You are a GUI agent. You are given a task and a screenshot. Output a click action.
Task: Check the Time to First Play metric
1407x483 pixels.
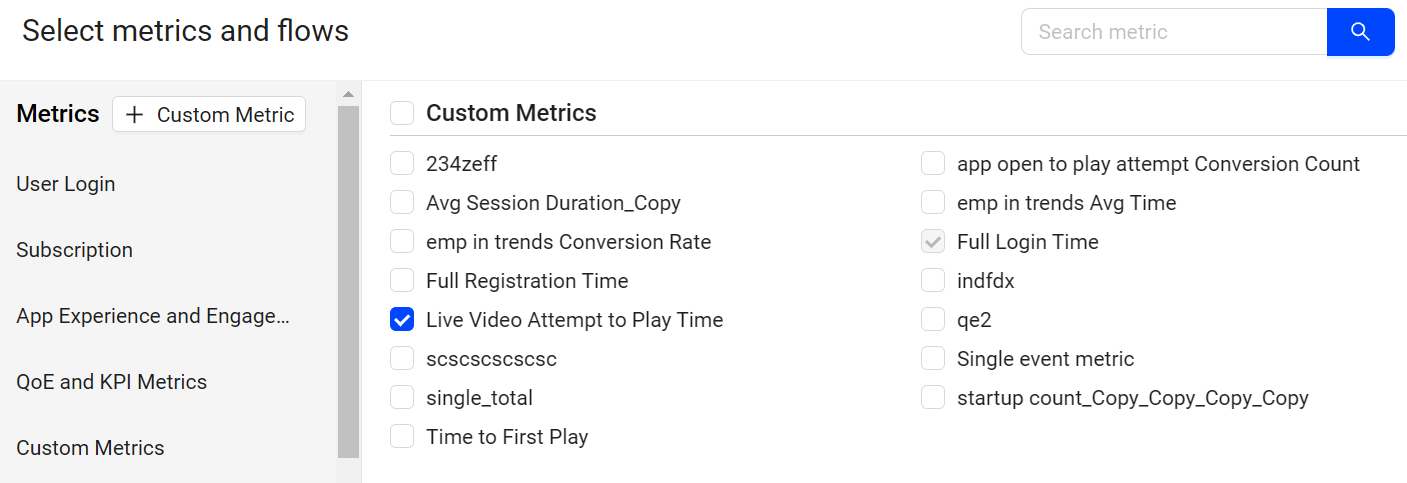pyautogui.click(x=402, y=437)
